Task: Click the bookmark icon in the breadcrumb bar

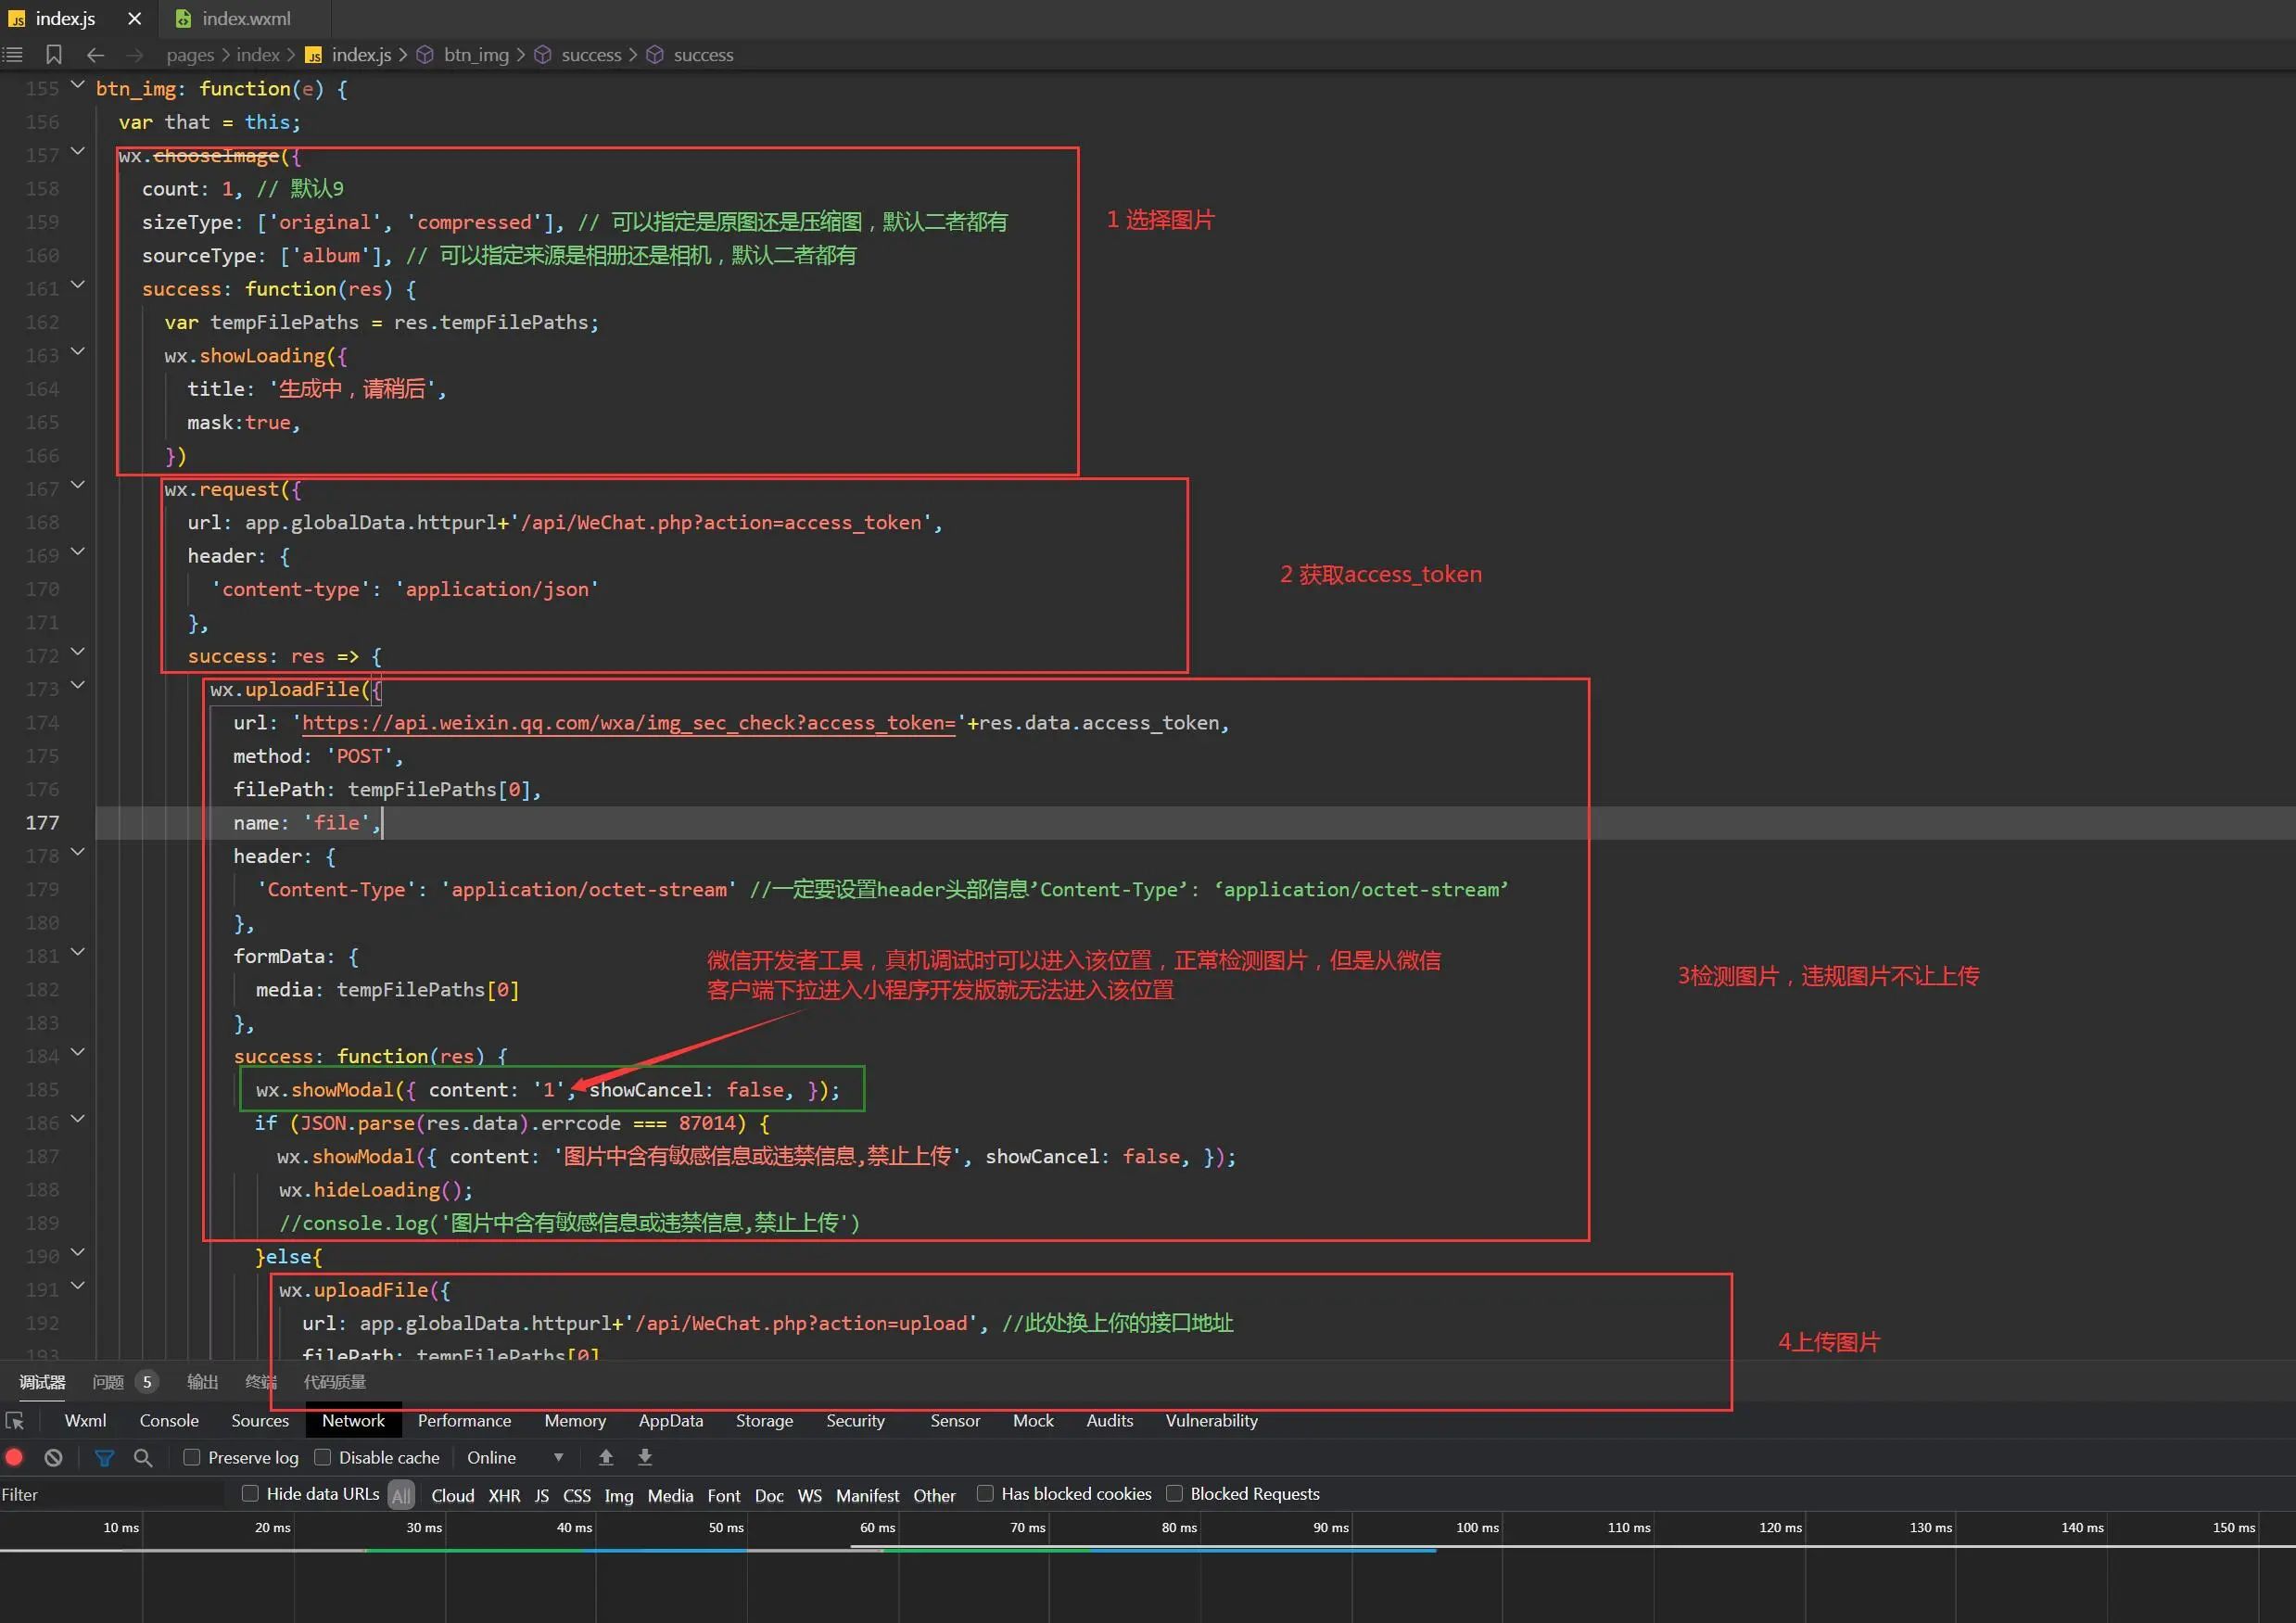Action: tap(54, 55)
